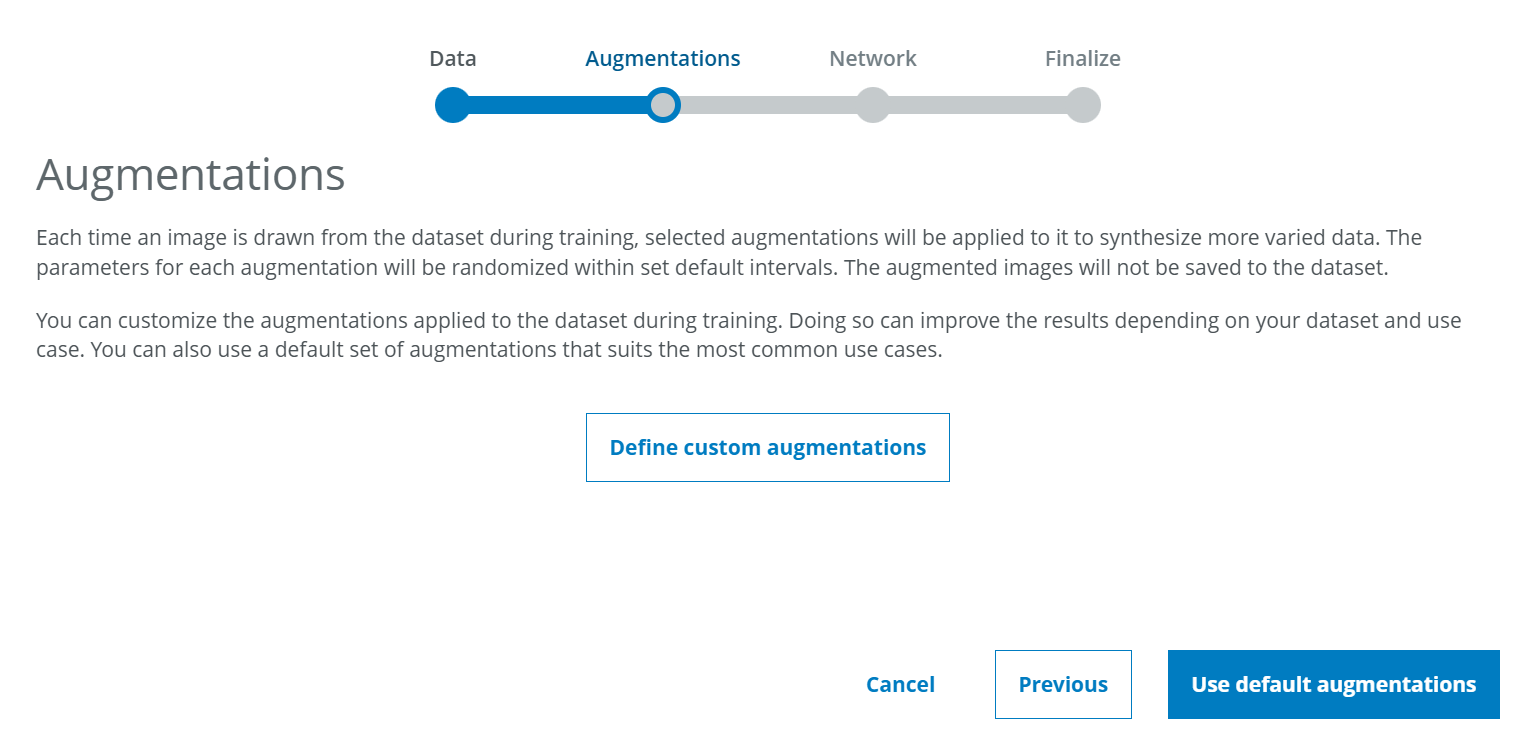Click the gray track between Network and Finalize
Screen dimensions: 1536x755
coord(977,104)
